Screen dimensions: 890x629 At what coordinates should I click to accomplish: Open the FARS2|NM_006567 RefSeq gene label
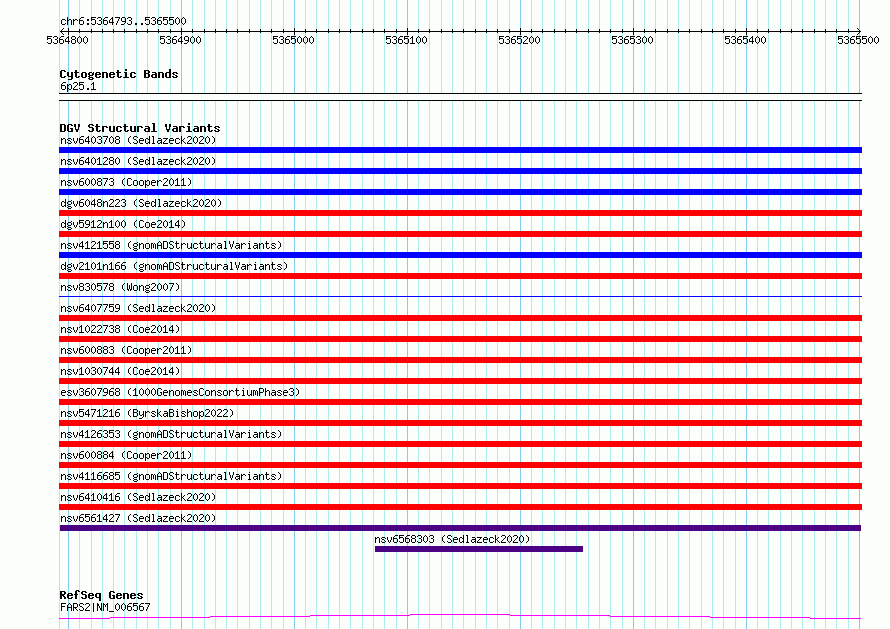click(x=105, y=607)
